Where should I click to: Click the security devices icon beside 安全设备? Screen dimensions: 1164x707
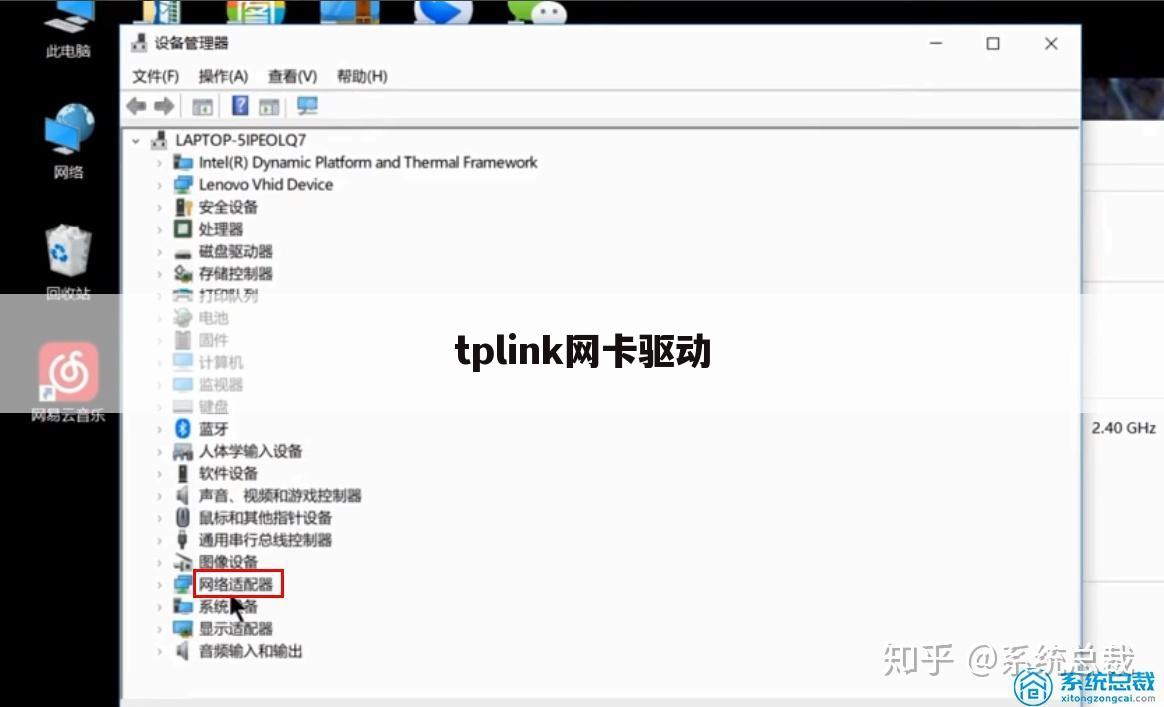point(183,206)
